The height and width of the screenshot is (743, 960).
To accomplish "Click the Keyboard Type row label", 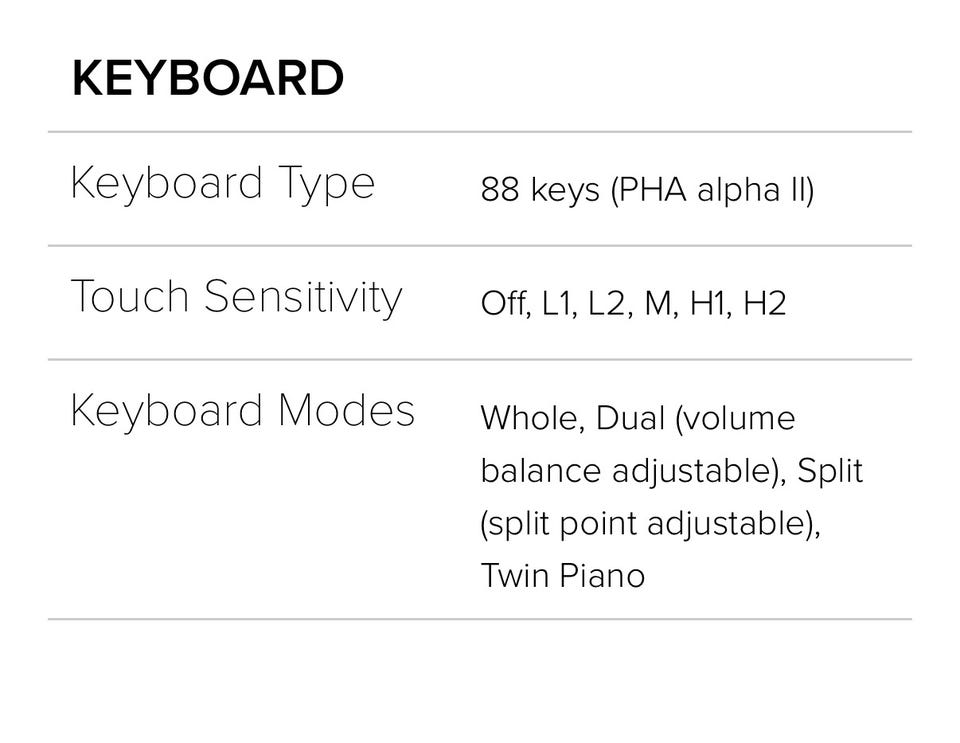I will click(x=222, y=184).
